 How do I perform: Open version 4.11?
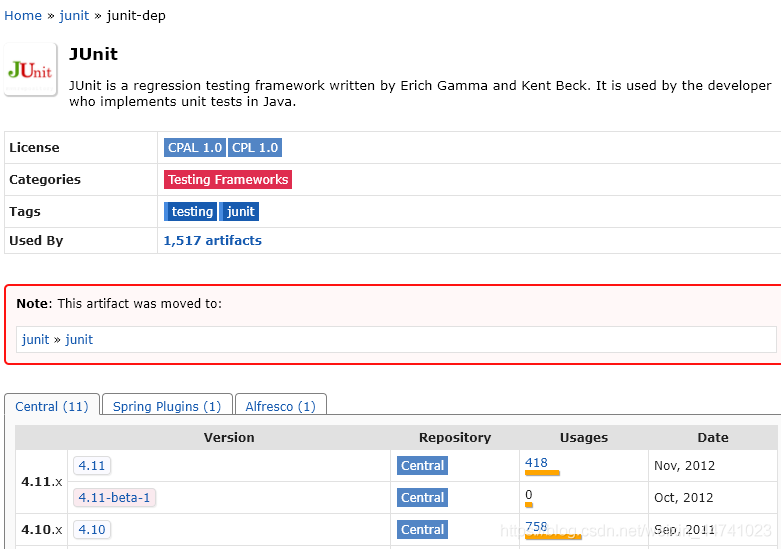tap(92, 465)
